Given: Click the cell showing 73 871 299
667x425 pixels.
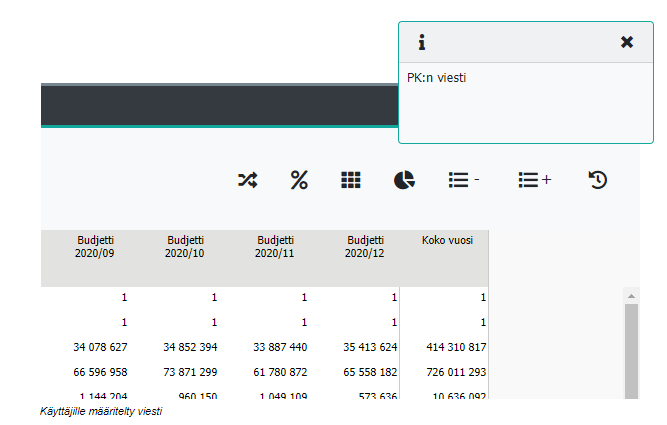Looking at the screenshot, I should pos(190,372).
